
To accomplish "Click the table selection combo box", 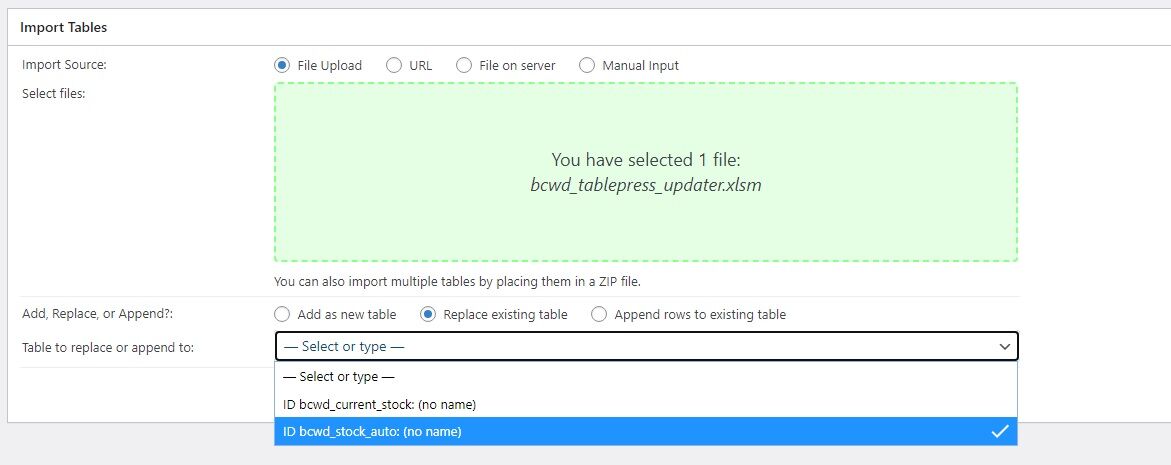I will click(x=630, y=346).
